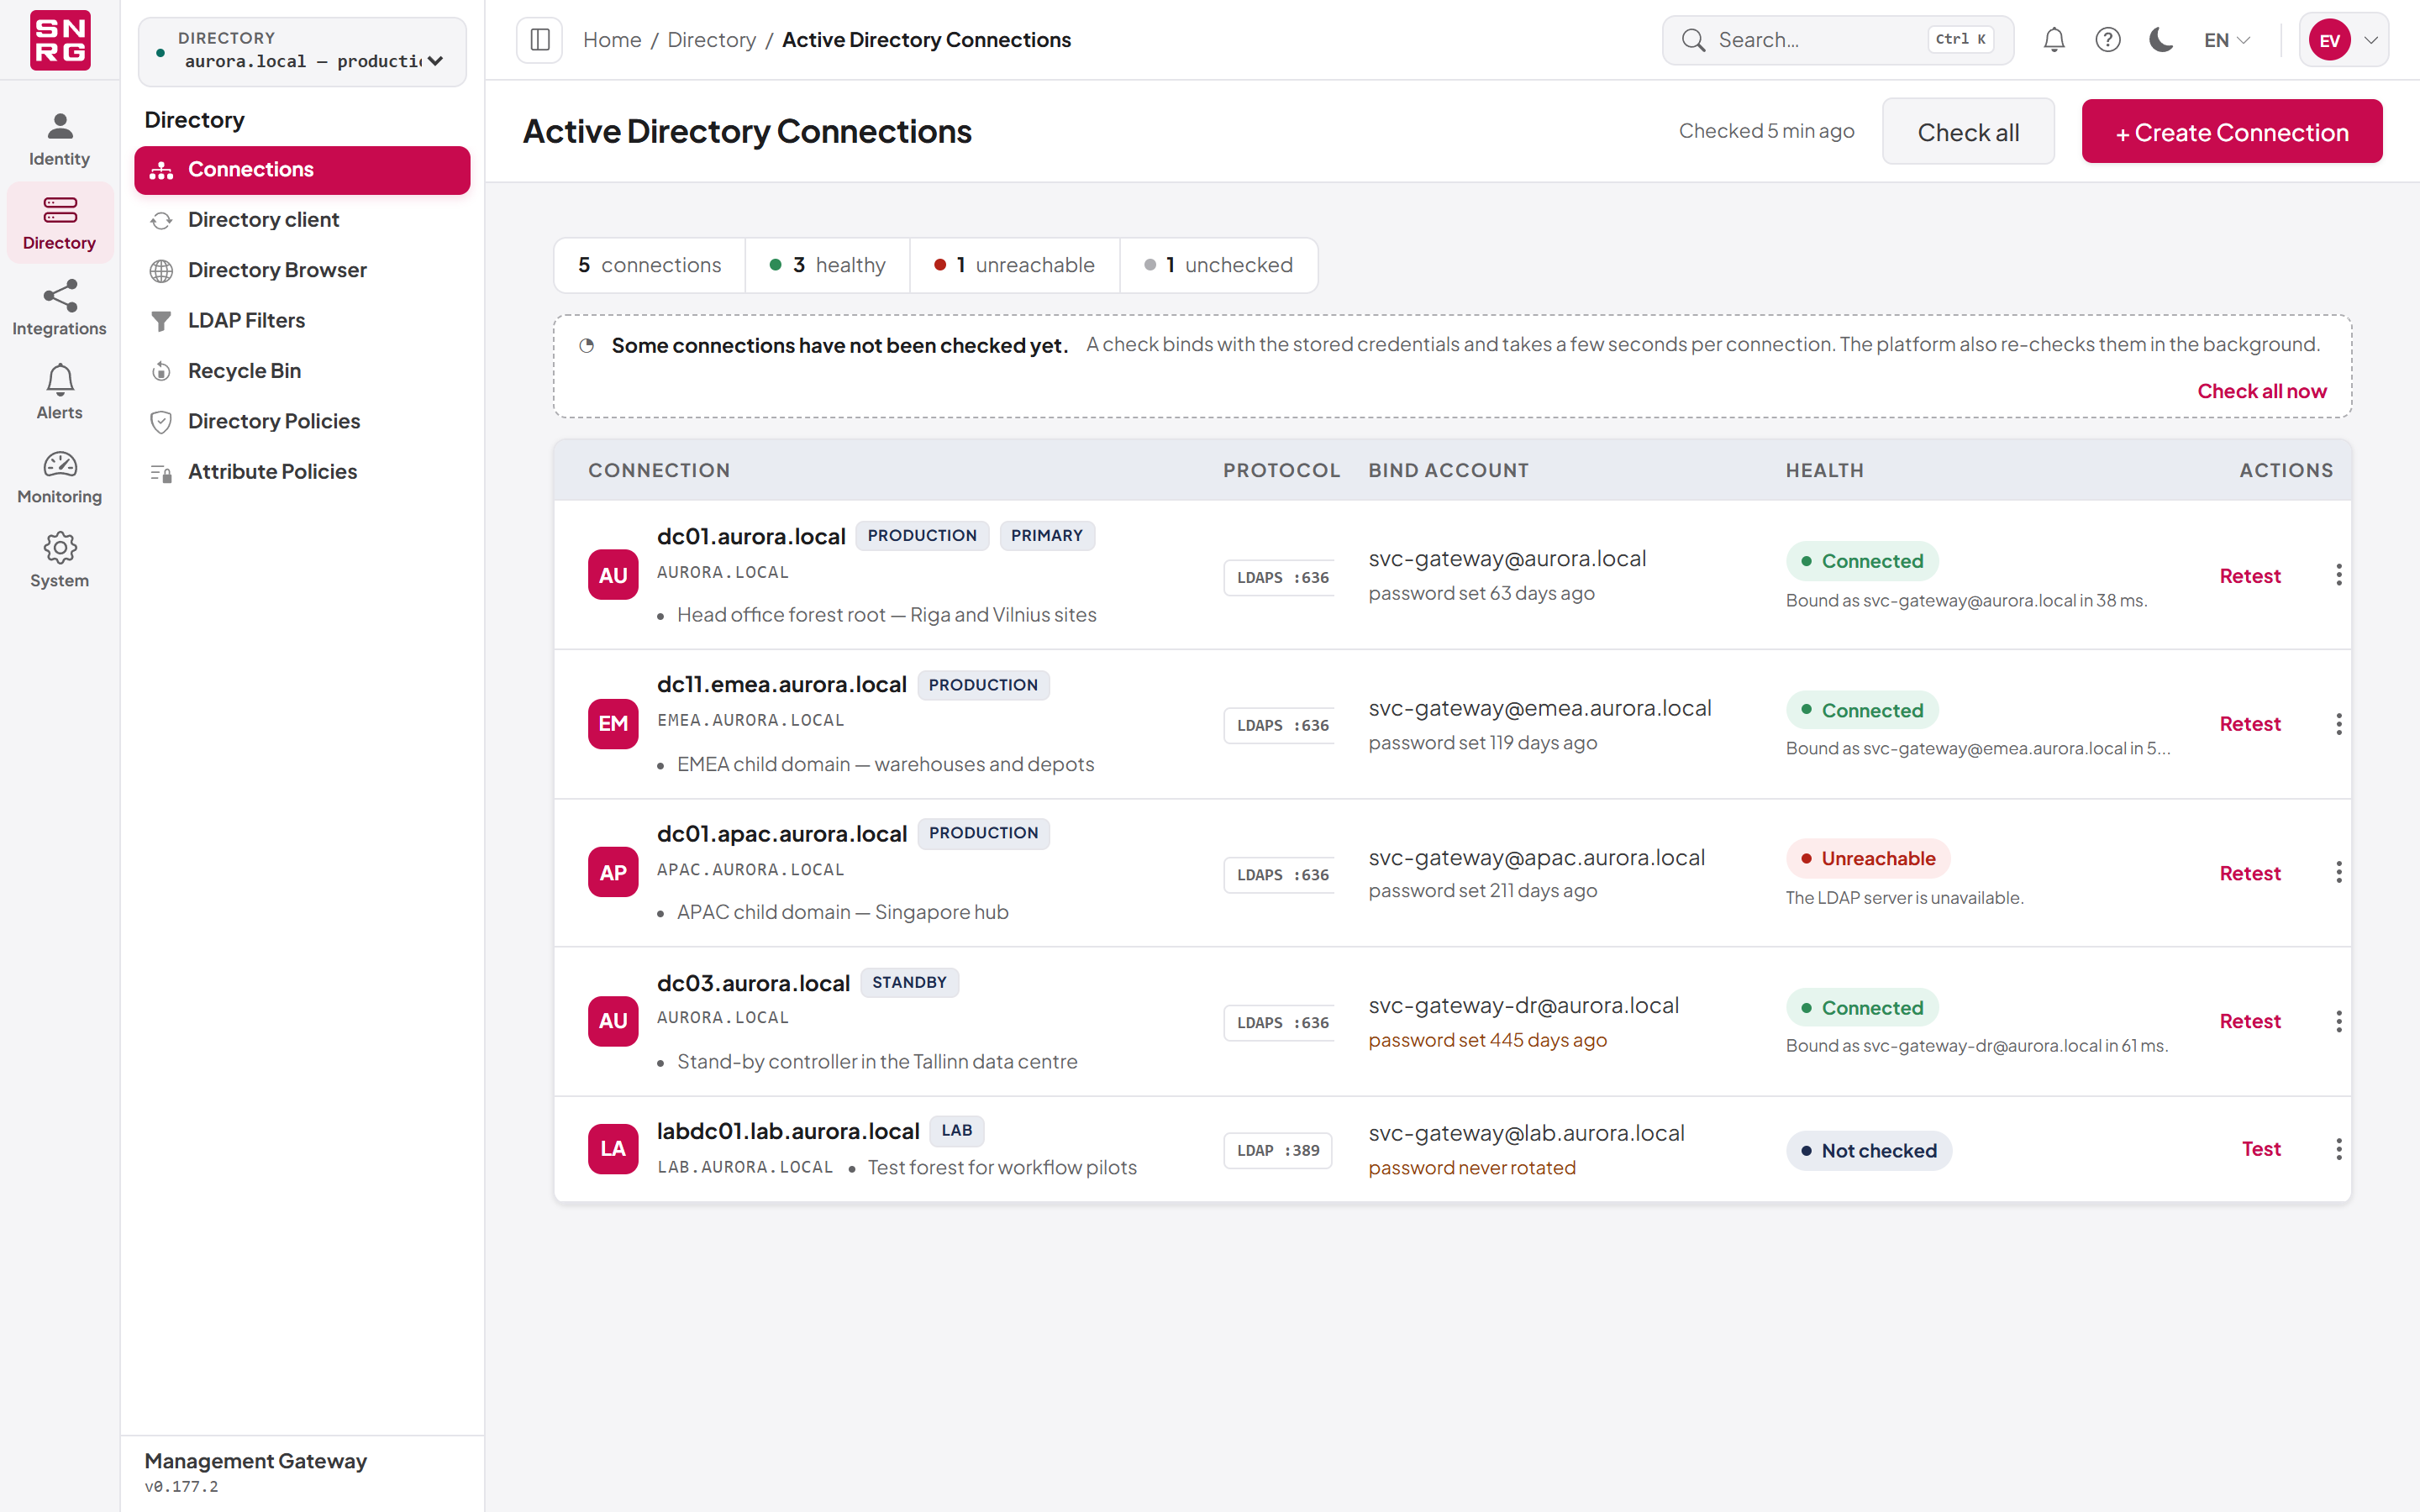Image resolution: width=2420 pixels, height=1512 pixels.
Task: Toggle the sidebar panel icon
Action: [x=540, y=40]
